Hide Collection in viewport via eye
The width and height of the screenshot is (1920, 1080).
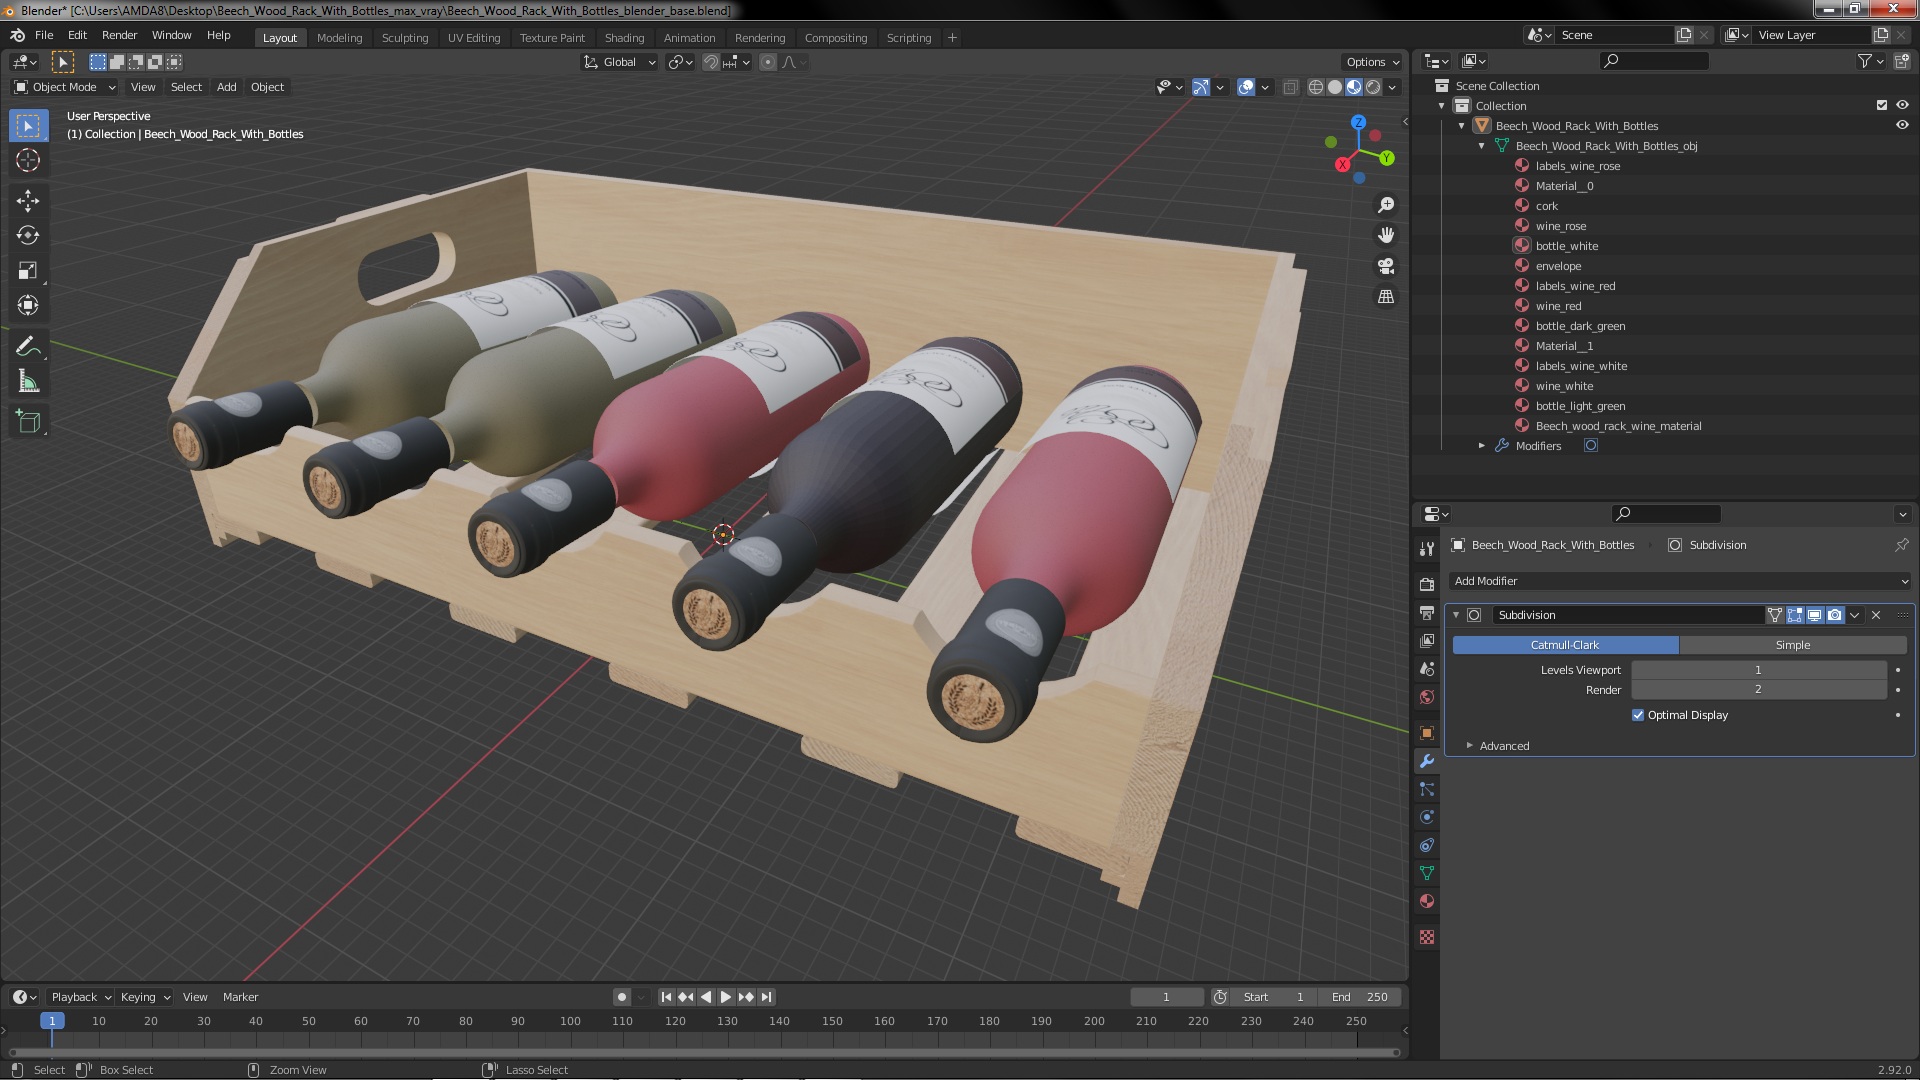tap(1902, 105)
